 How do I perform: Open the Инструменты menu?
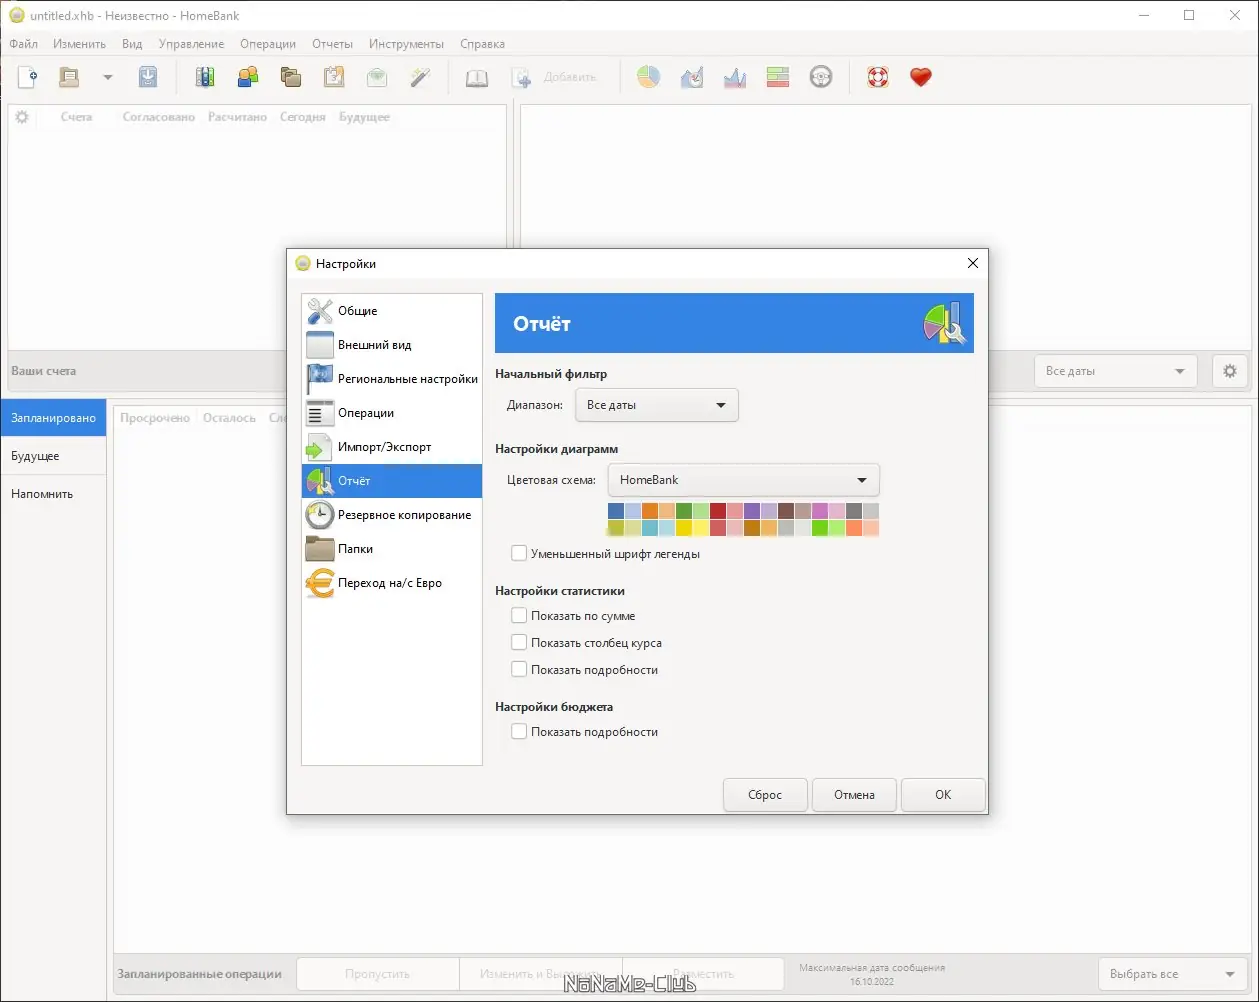406,44
